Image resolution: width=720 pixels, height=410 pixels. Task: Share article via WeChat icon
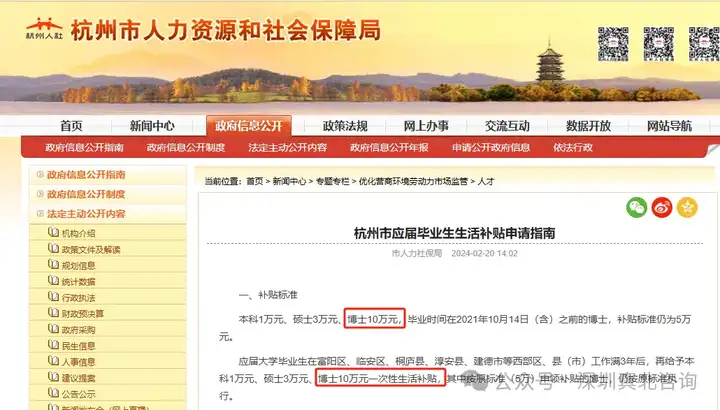[636, 208]
